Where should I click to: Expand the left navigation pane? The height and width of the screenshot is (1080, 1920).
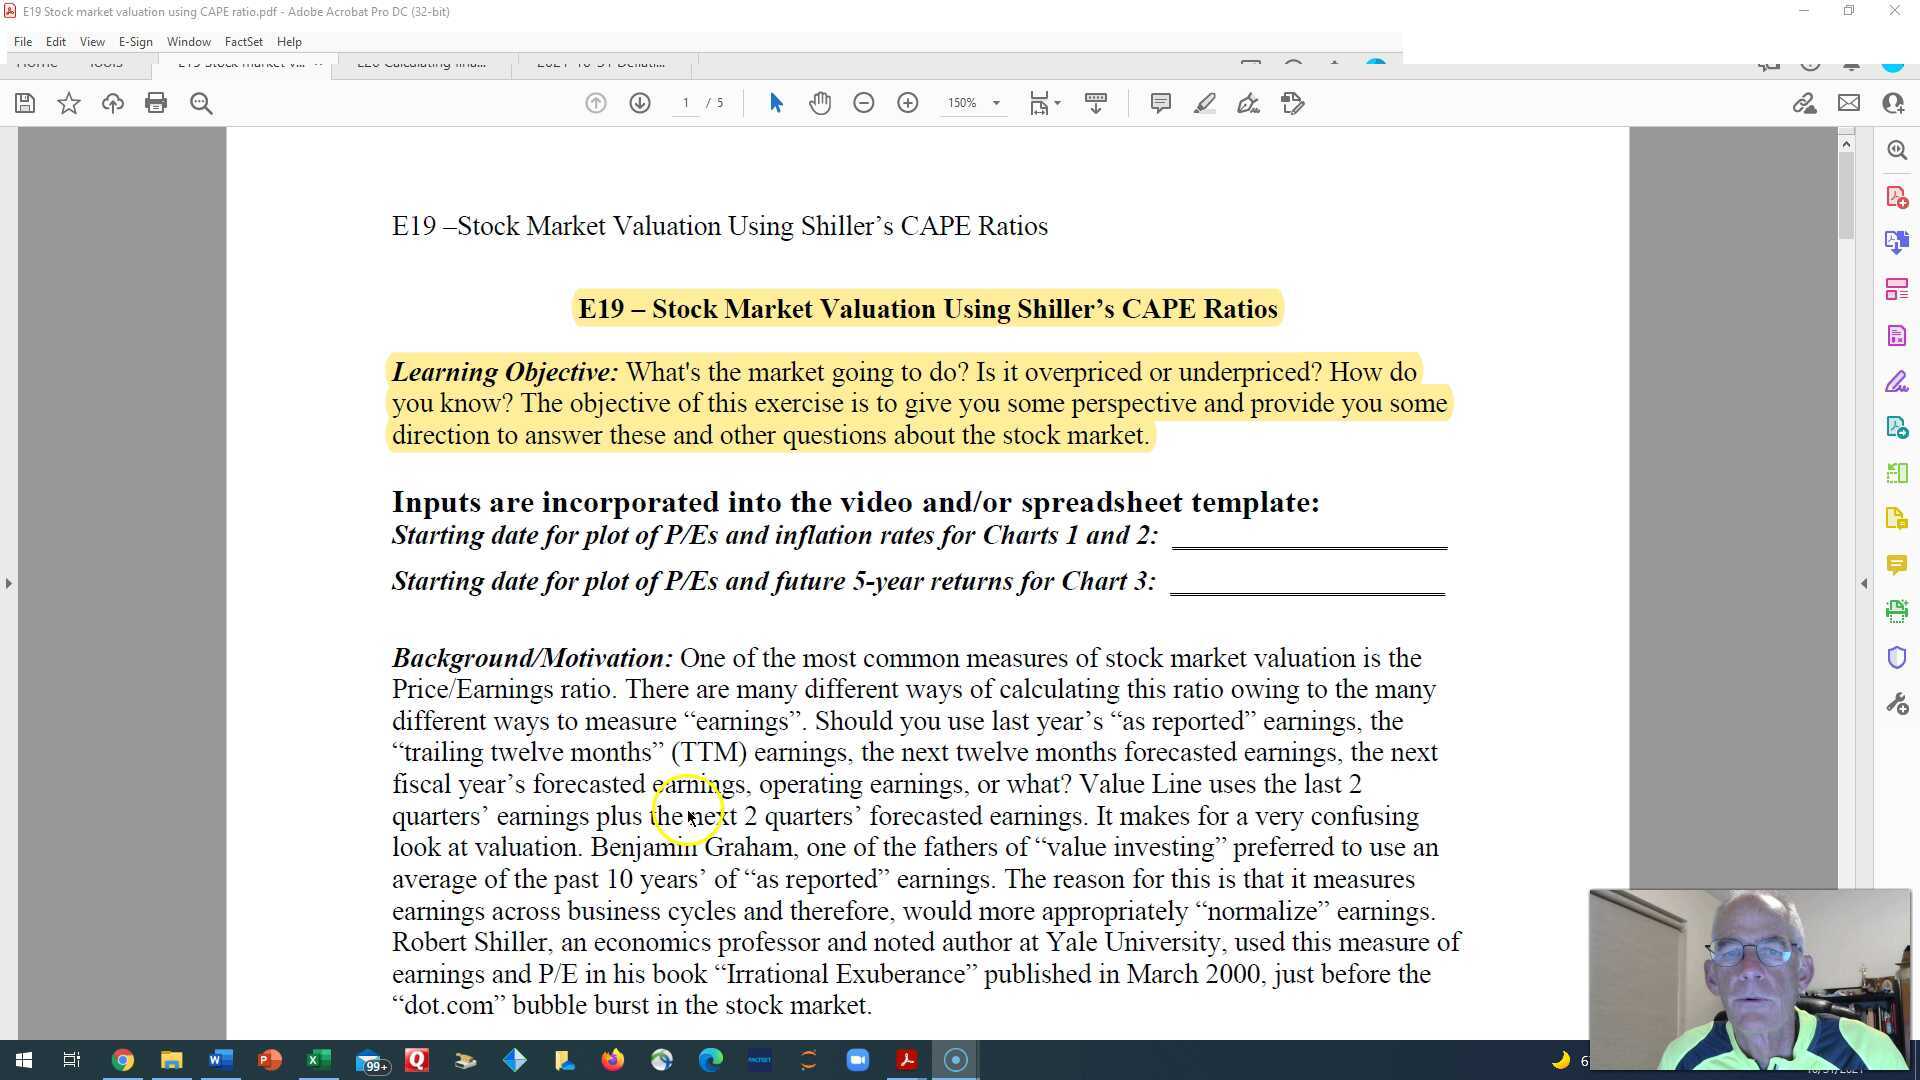click(8, 583)
